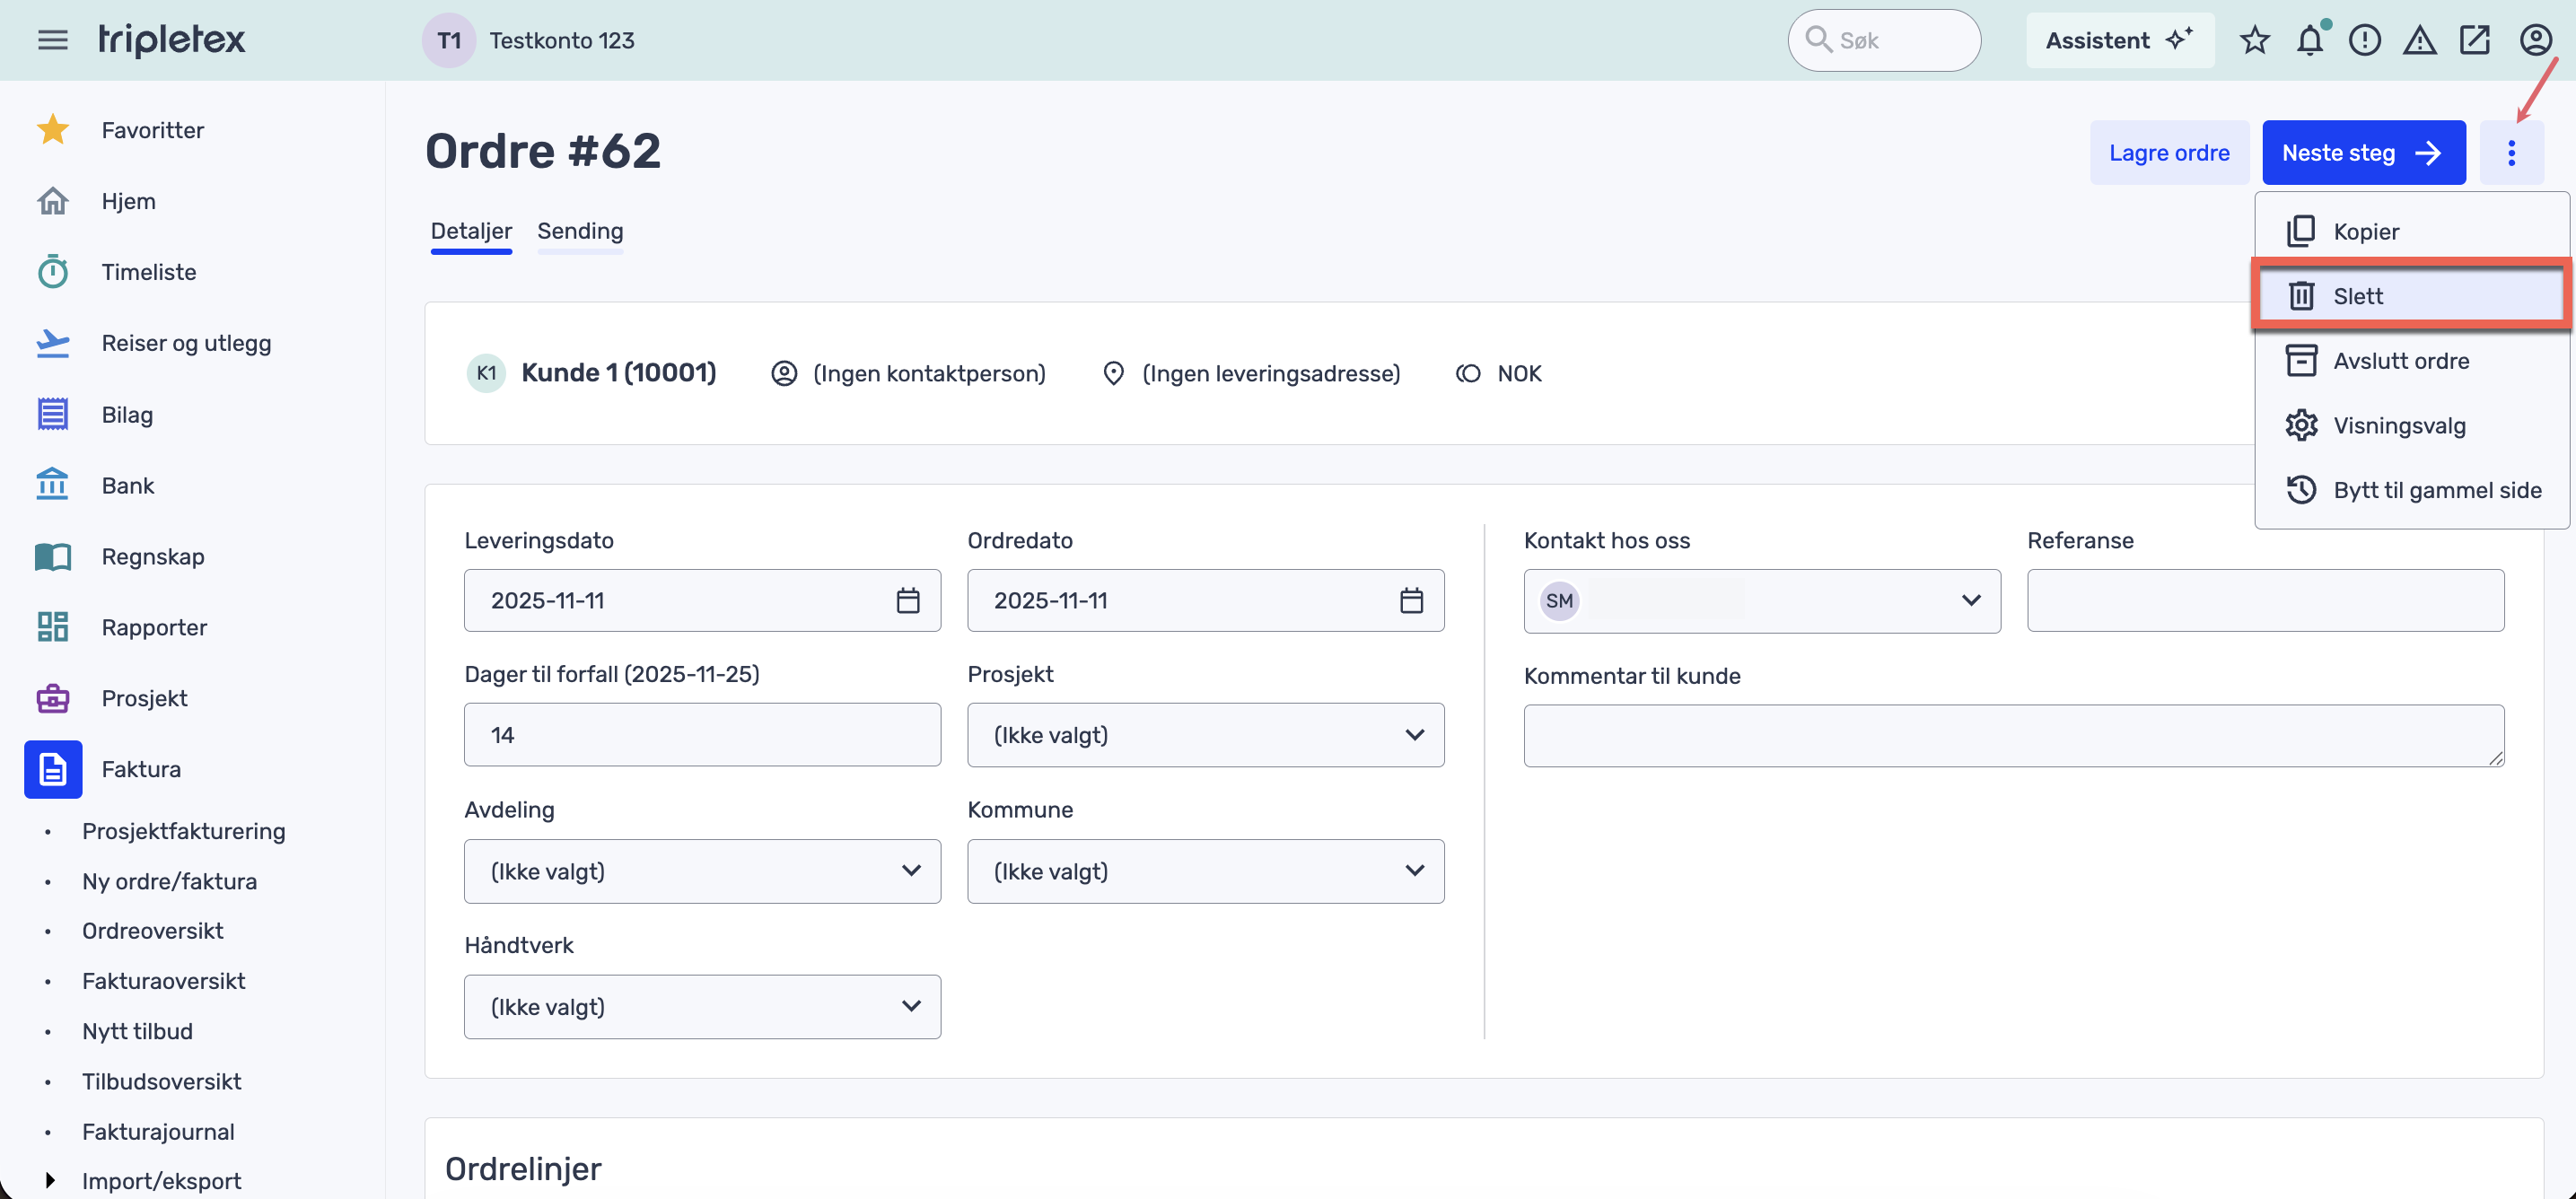The width and height of the screenshot is (2576, 1199).
Task: Expand the Prosjekt dropdown
Action: pyautogui.click(x=1205, y=735)
